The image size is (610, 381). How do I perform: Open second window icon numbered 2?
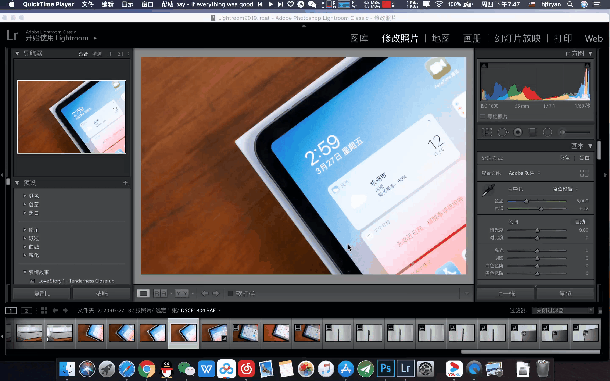(x=26, y=310)
